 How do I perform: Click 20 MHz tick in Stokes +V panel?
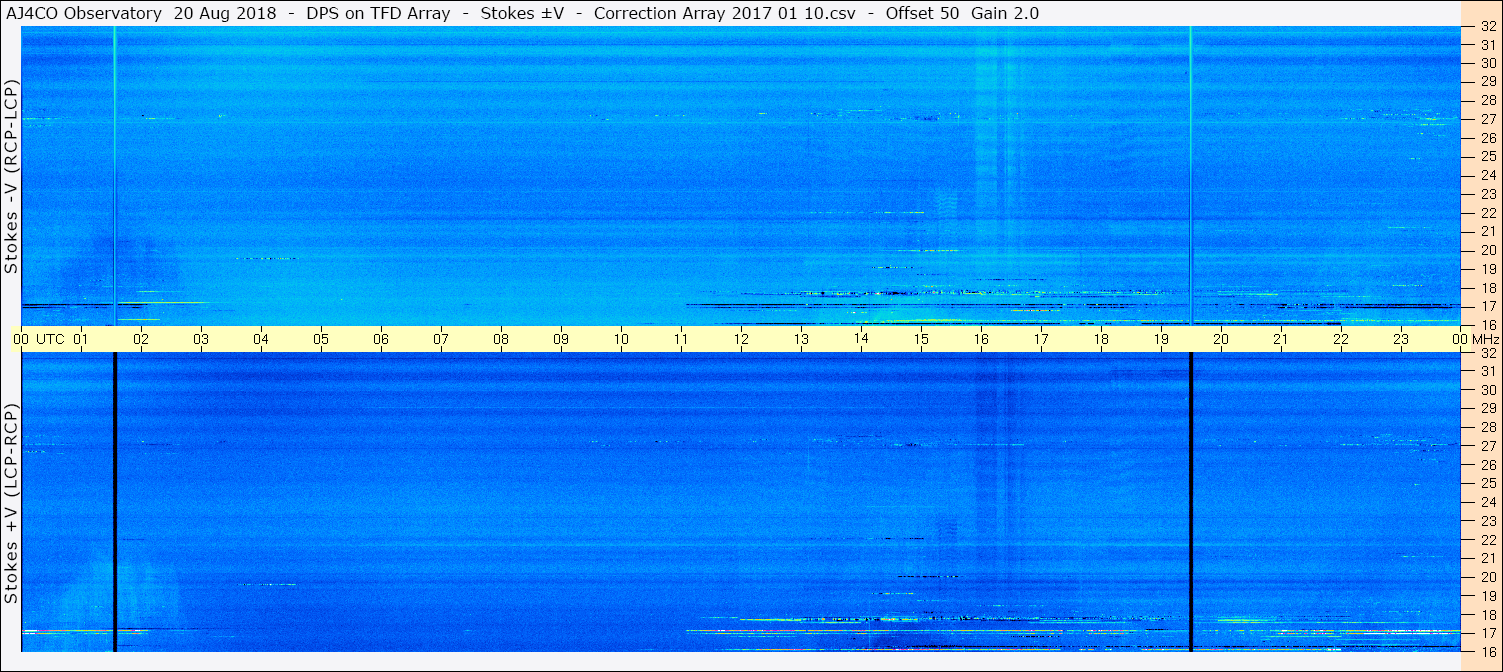1488,577
